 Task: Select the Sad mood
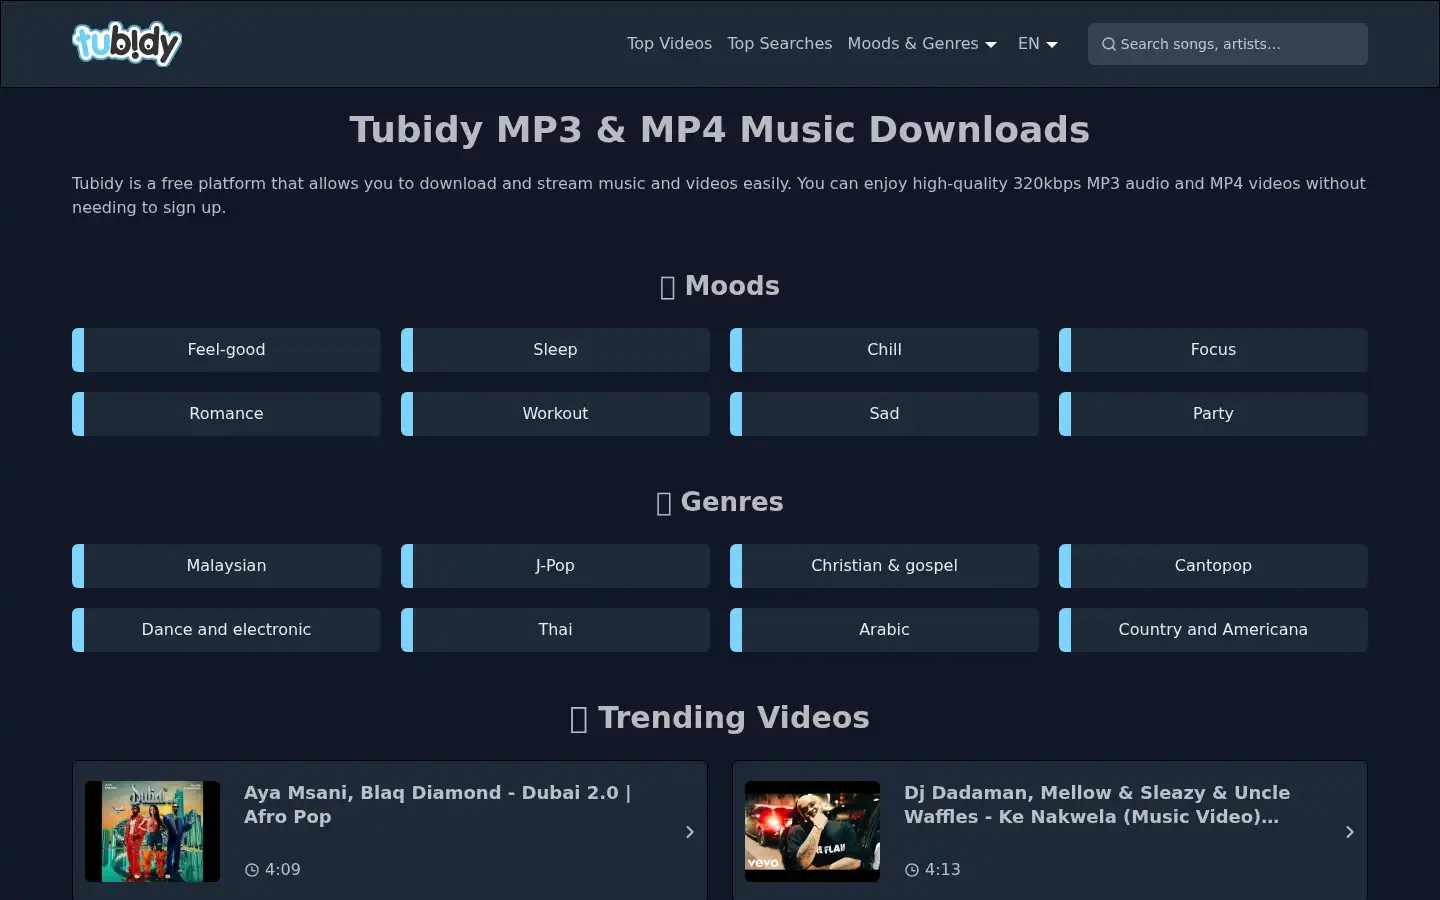pos(884,414)
